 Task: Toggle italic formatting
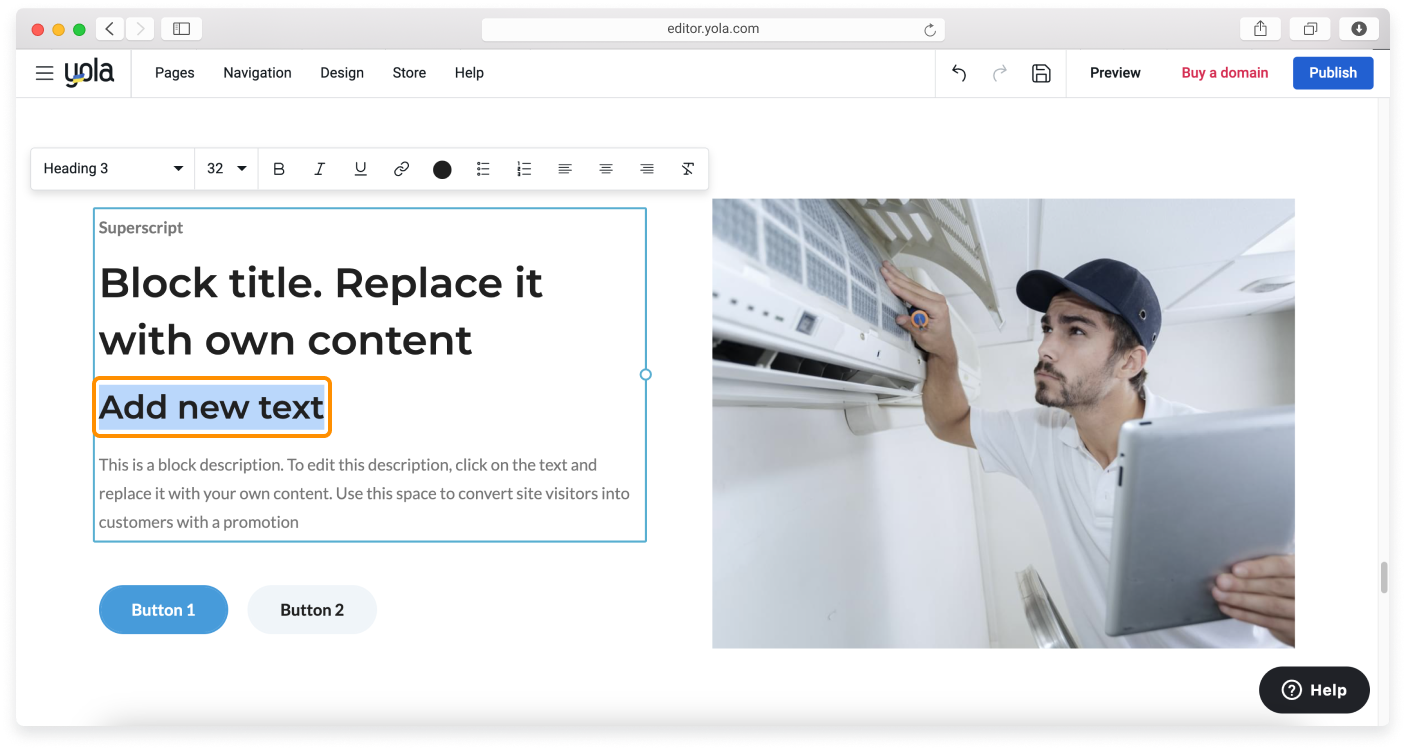click(320, 169)
